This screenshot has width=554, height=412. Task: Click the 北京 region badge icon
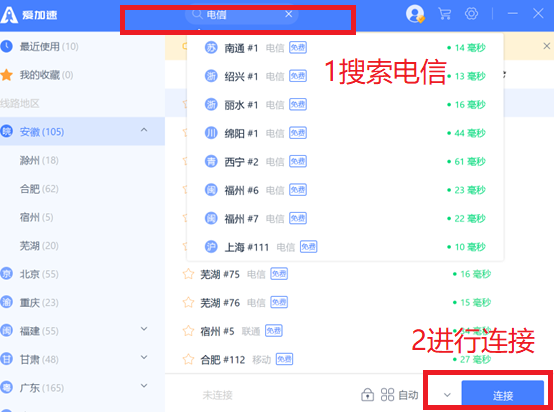click(x=6, y=273)
